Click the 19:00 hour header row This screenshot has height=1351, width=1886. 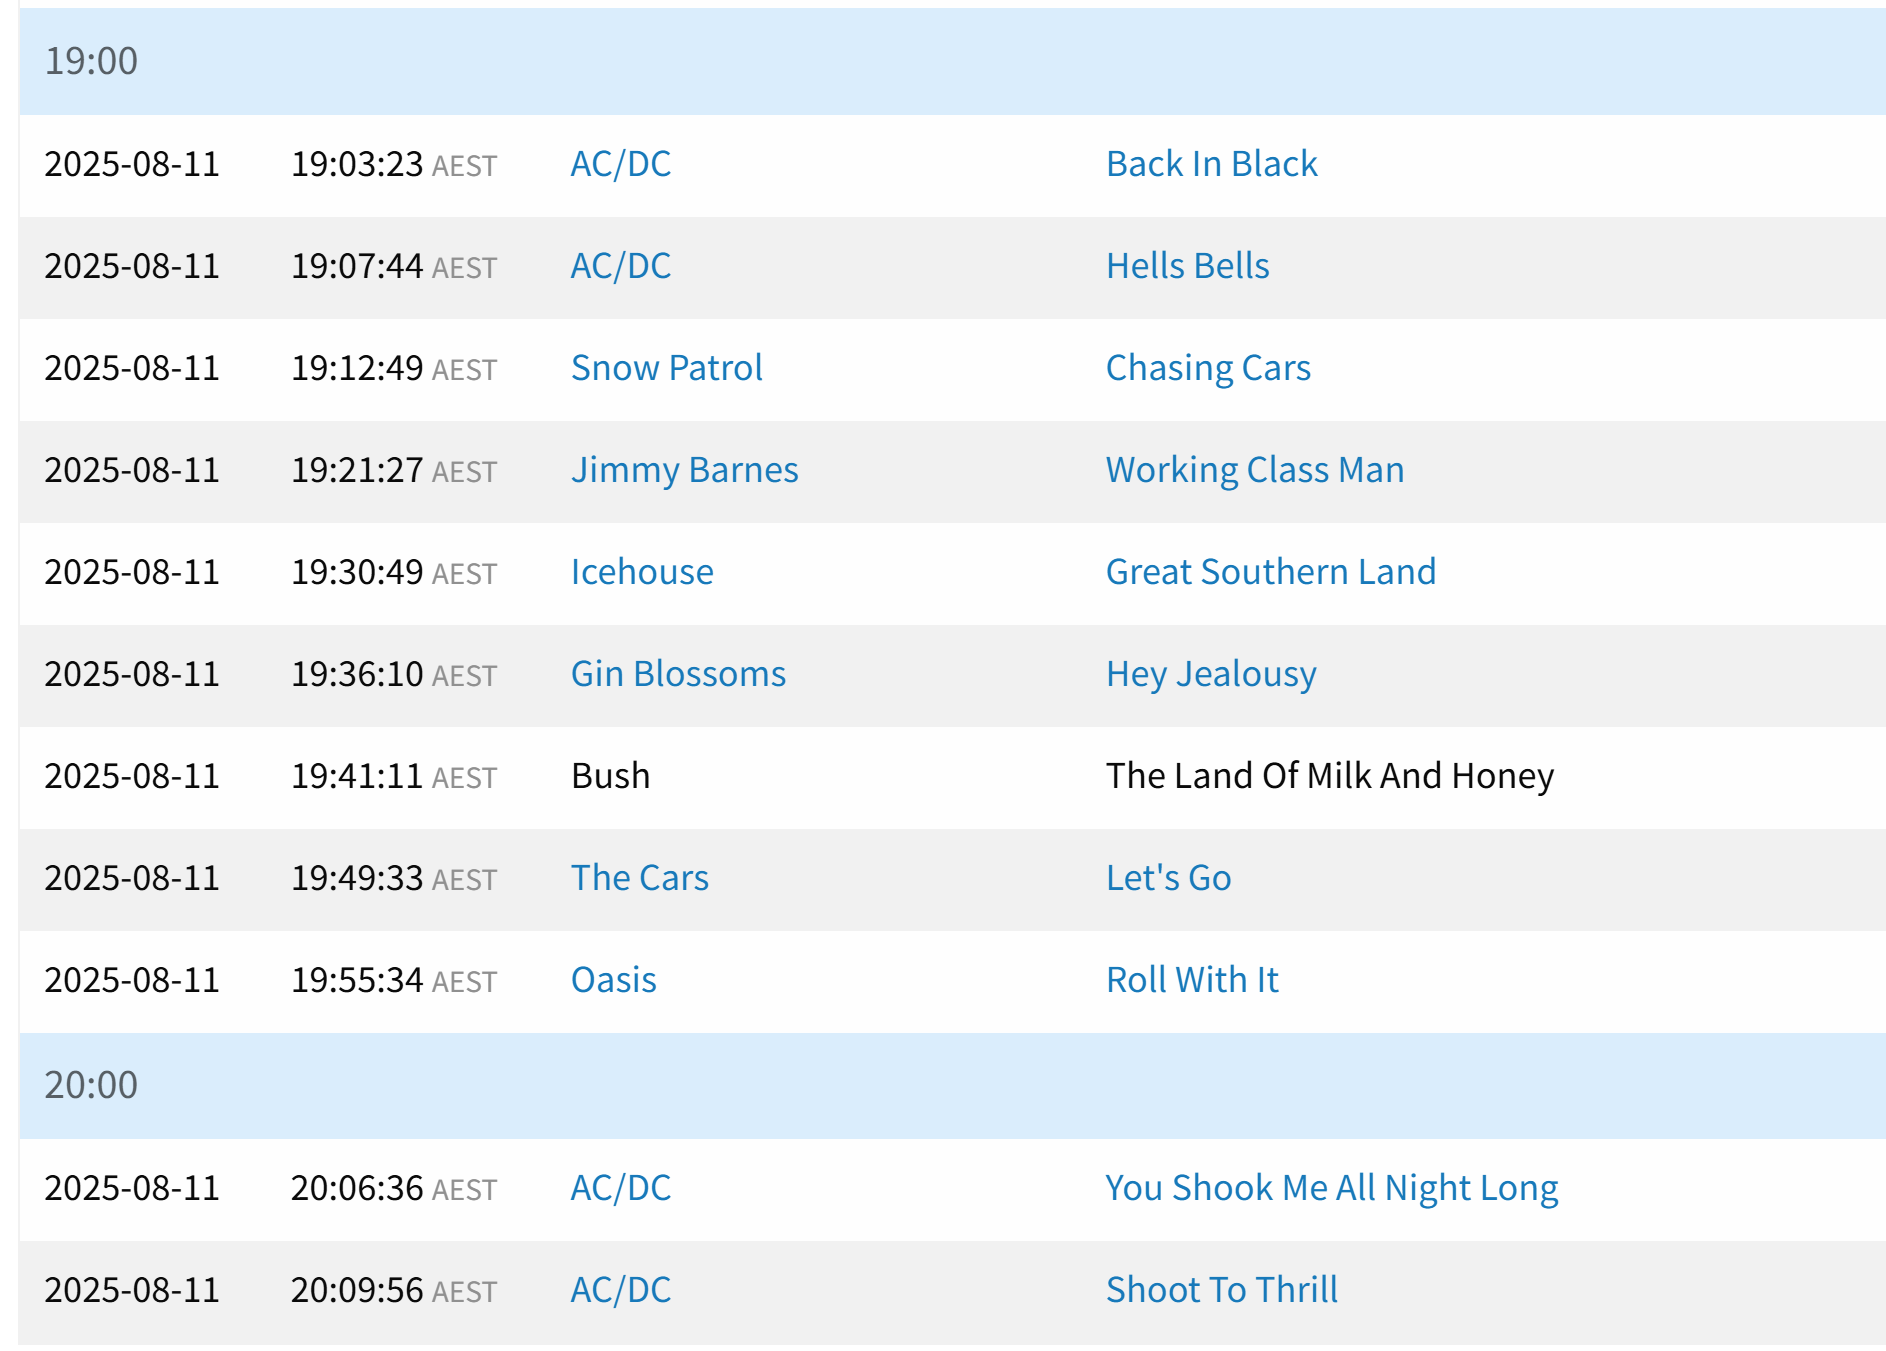click(x=952, y=61)
